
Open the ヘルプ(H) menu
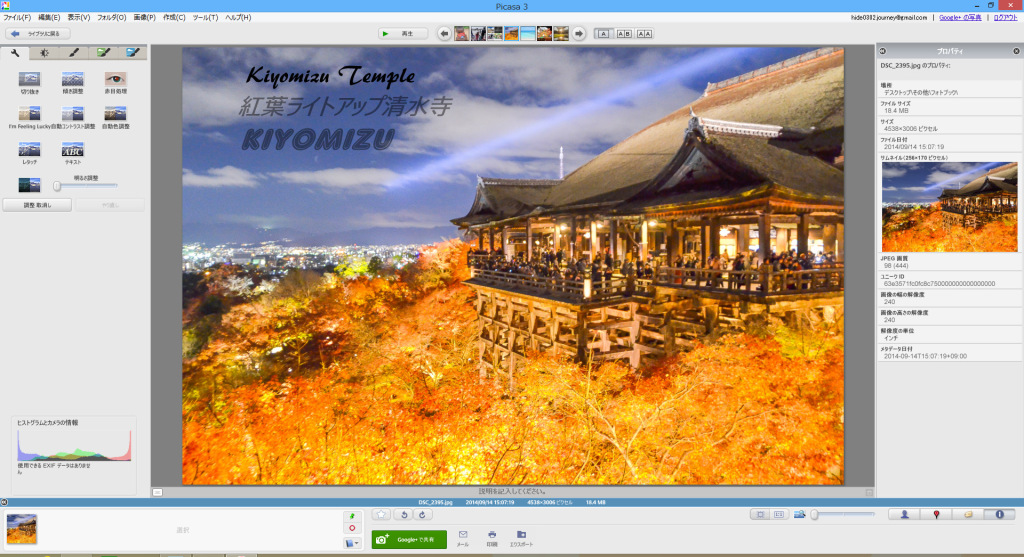click(238, 18)
